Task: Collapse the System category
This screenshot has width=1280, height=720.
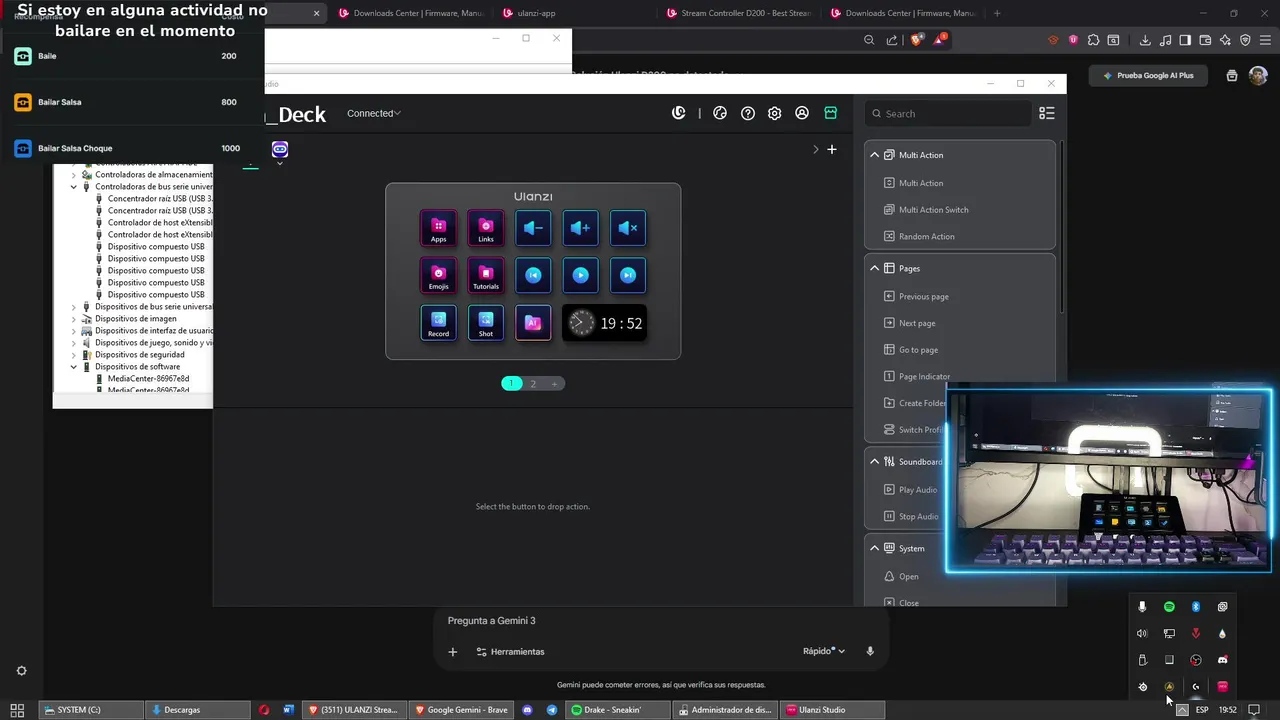Action: (874, 548)
